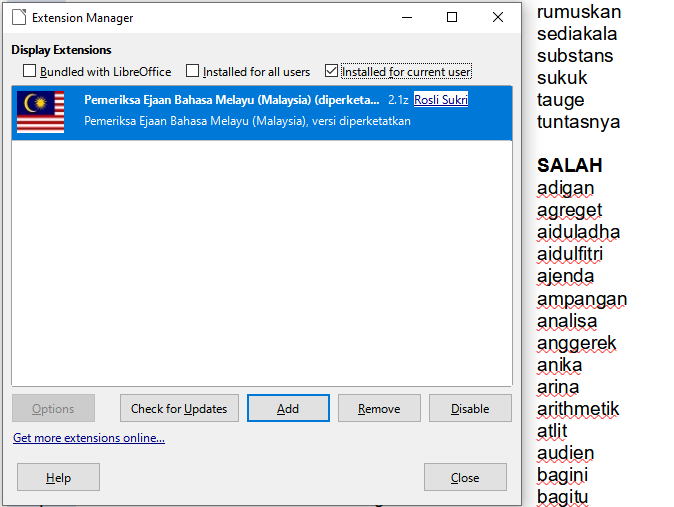
Task: Click the Display Extensions heading
Action: 61,50
